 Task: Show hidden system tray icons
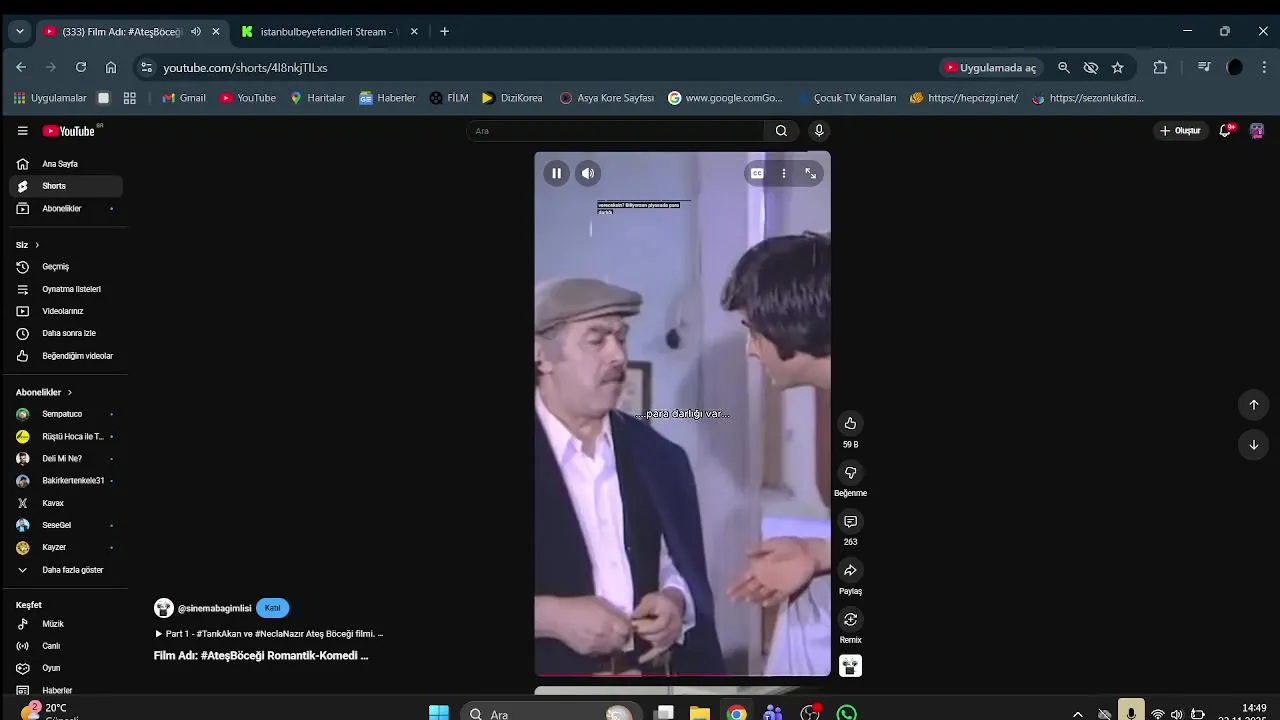[1077, 714]
